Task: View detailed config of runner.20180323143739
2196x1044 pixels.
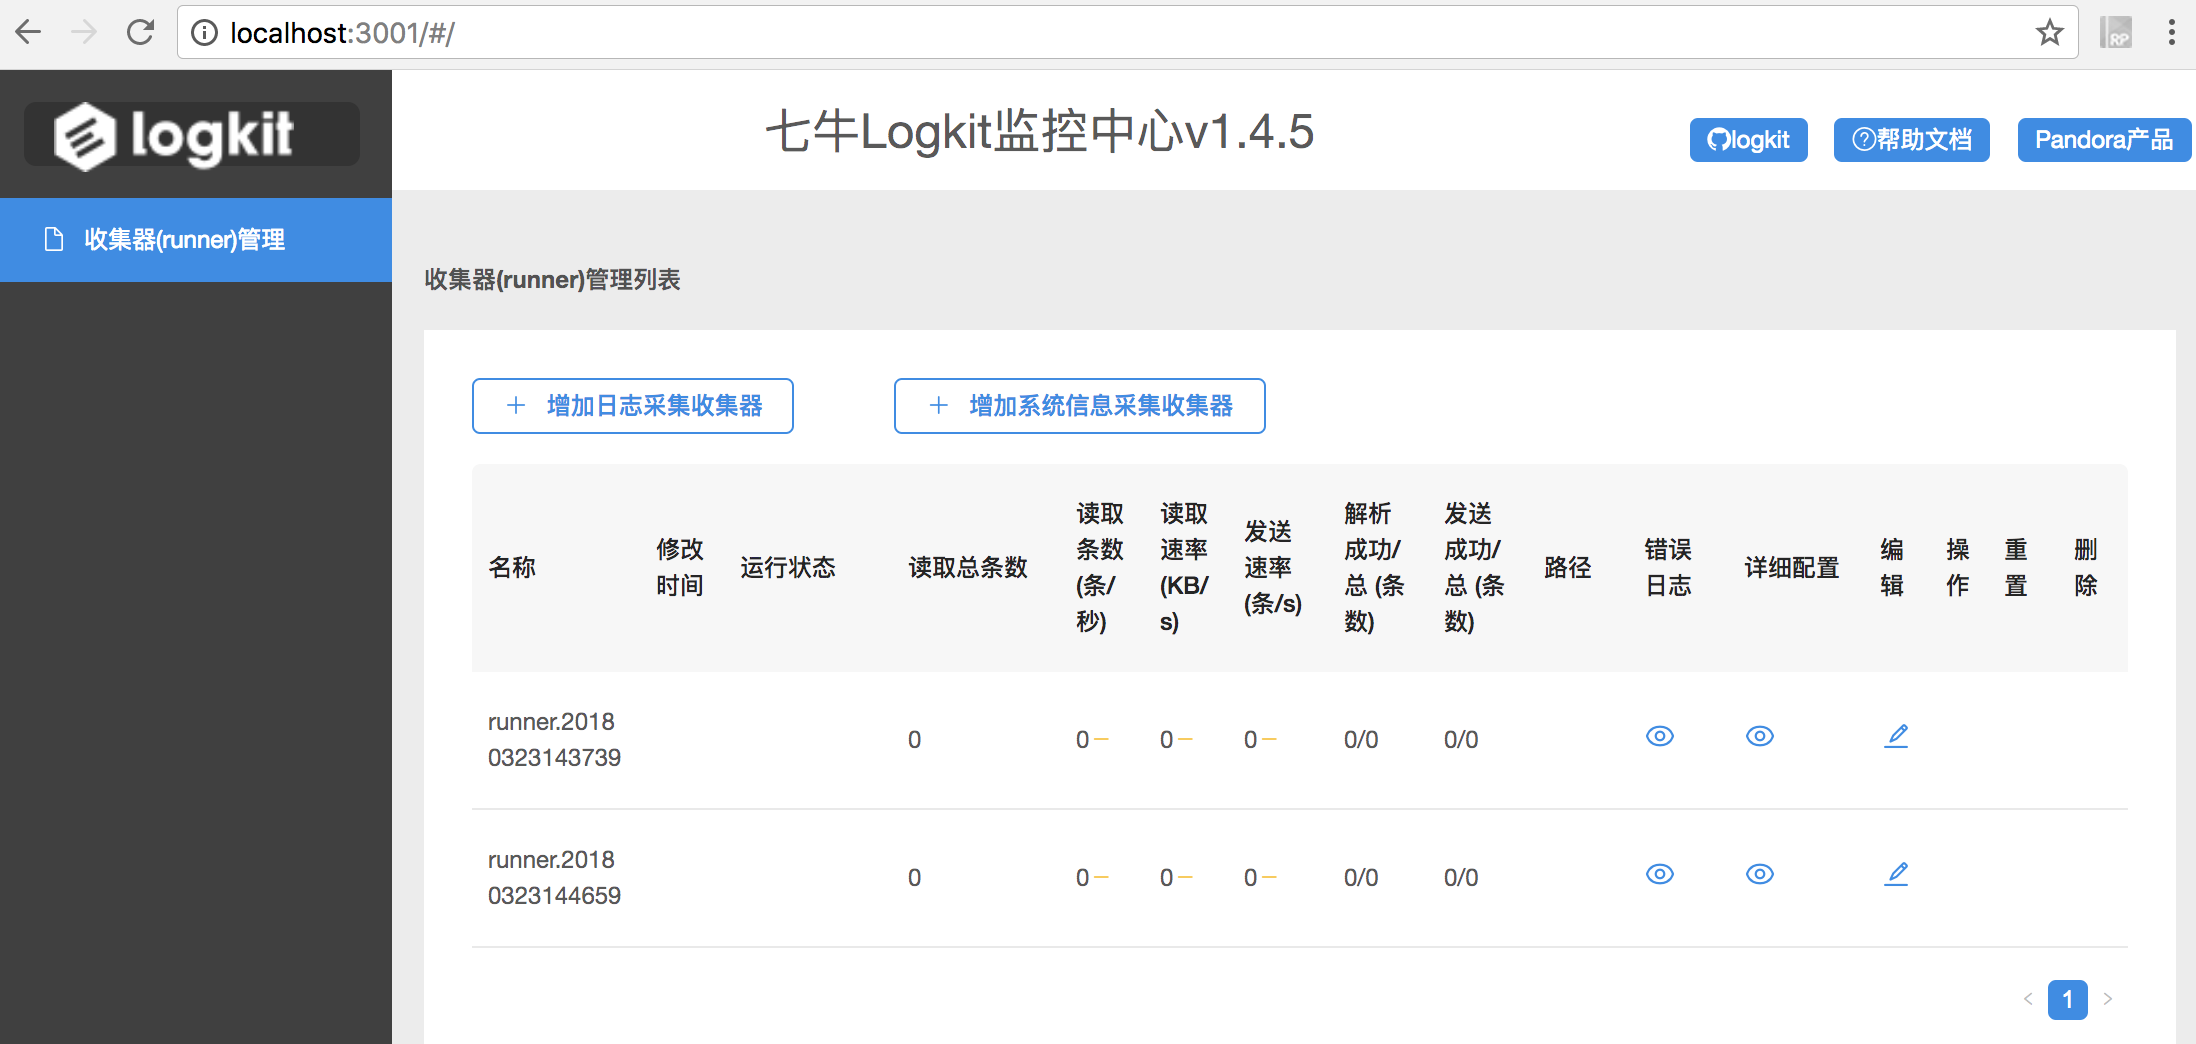Action: pos(1760,736)
